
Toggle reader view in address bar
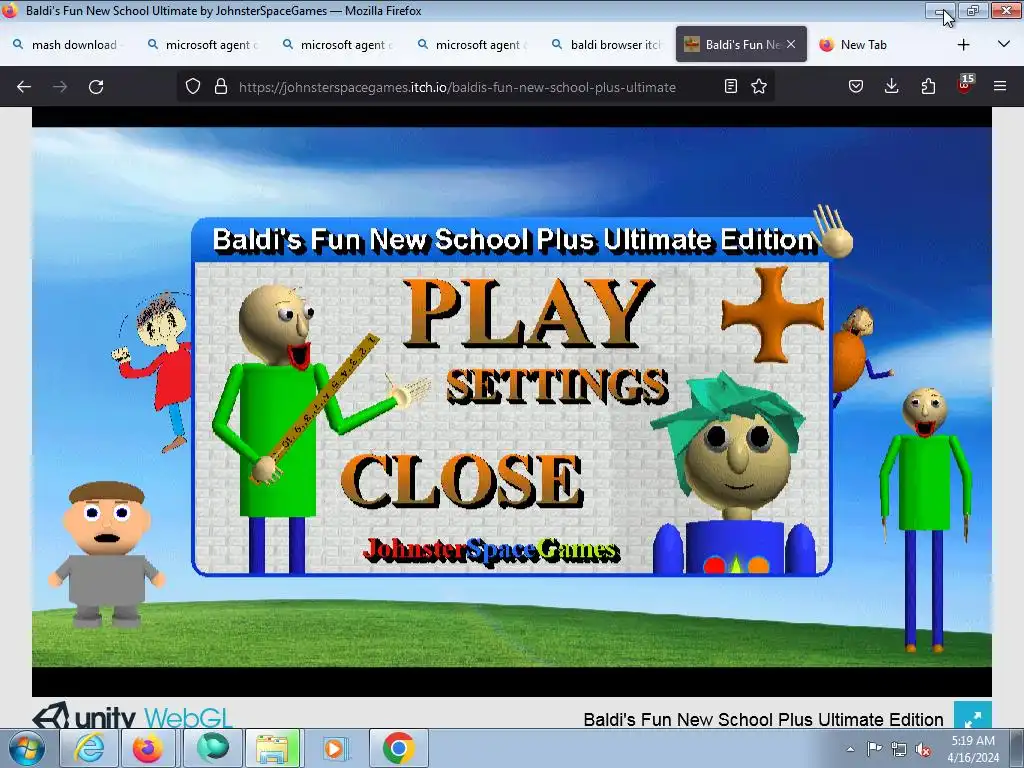coord(731,86)
